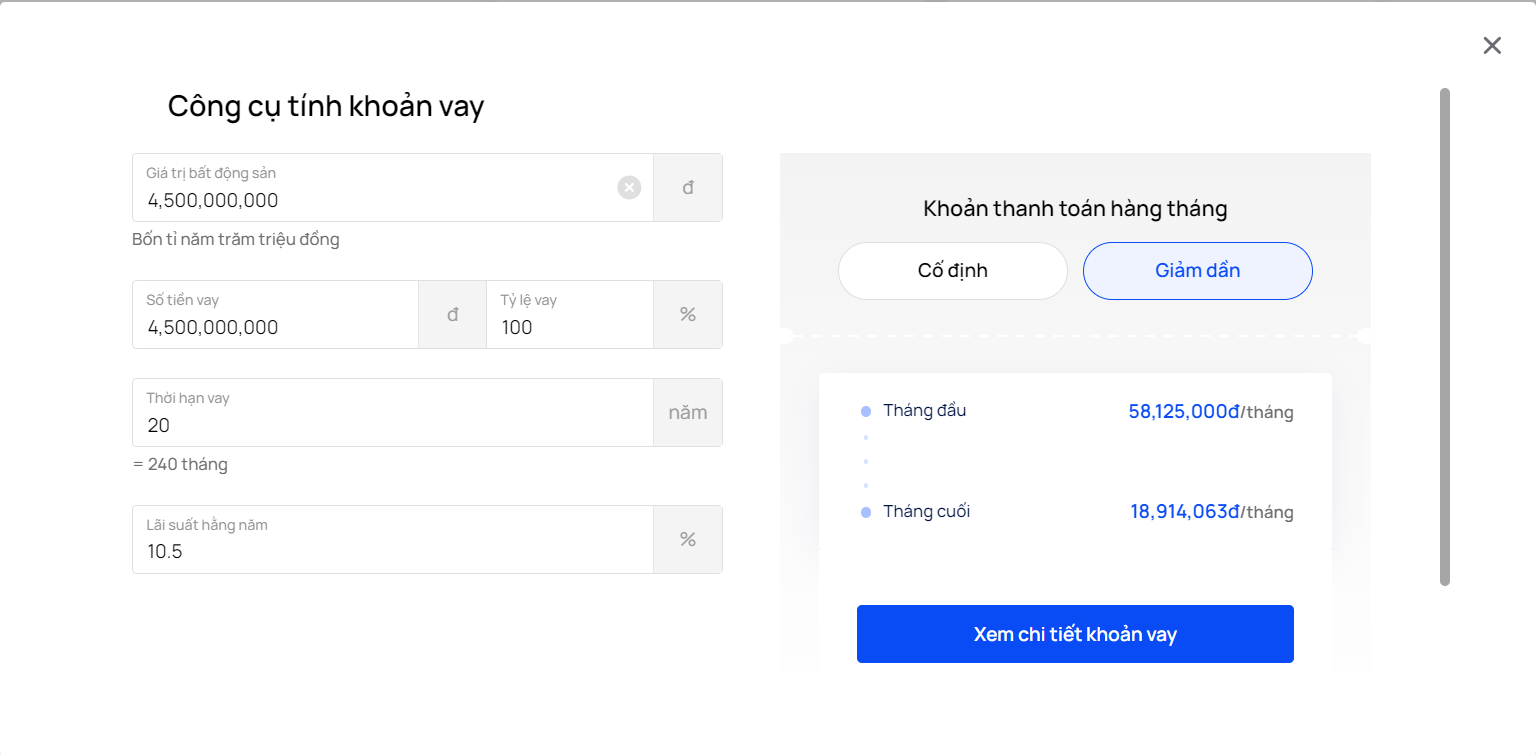Click Xem chi tiết khoản vay button
Screen dimensions: 1536x754
pos(1075,634)
